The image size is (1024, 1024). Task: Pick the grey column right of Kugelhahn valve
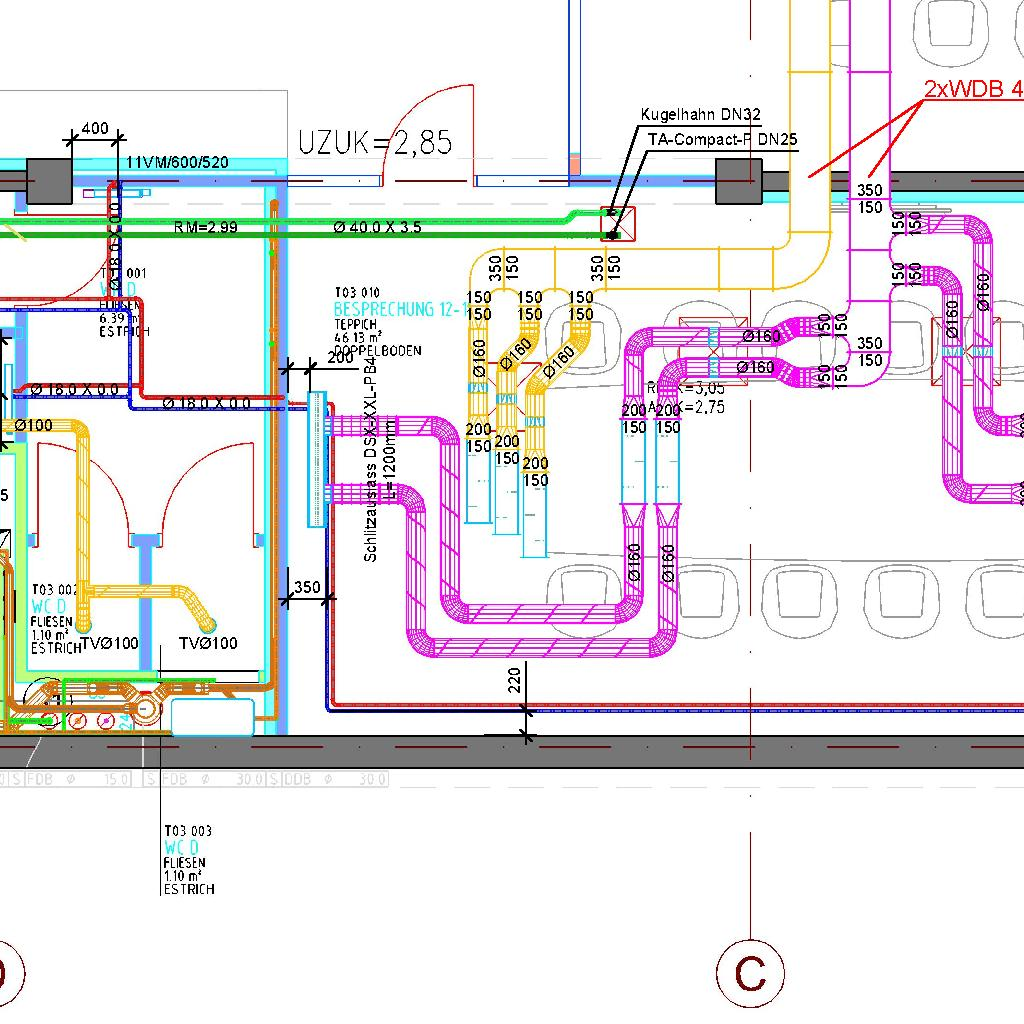pyautogui.click(x=739, y=181)
